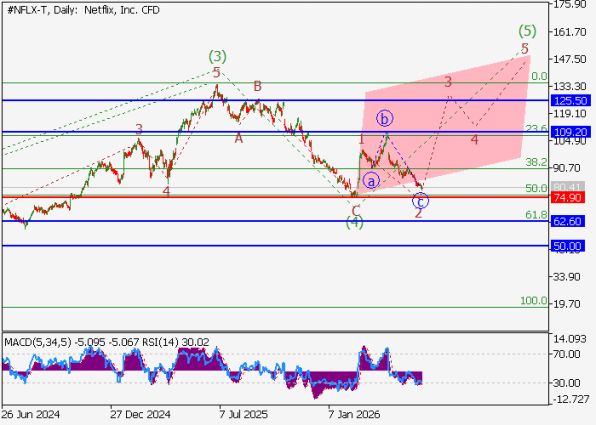
Task: Click the red 74.90 price level label
Action: (x=567, y=197)
